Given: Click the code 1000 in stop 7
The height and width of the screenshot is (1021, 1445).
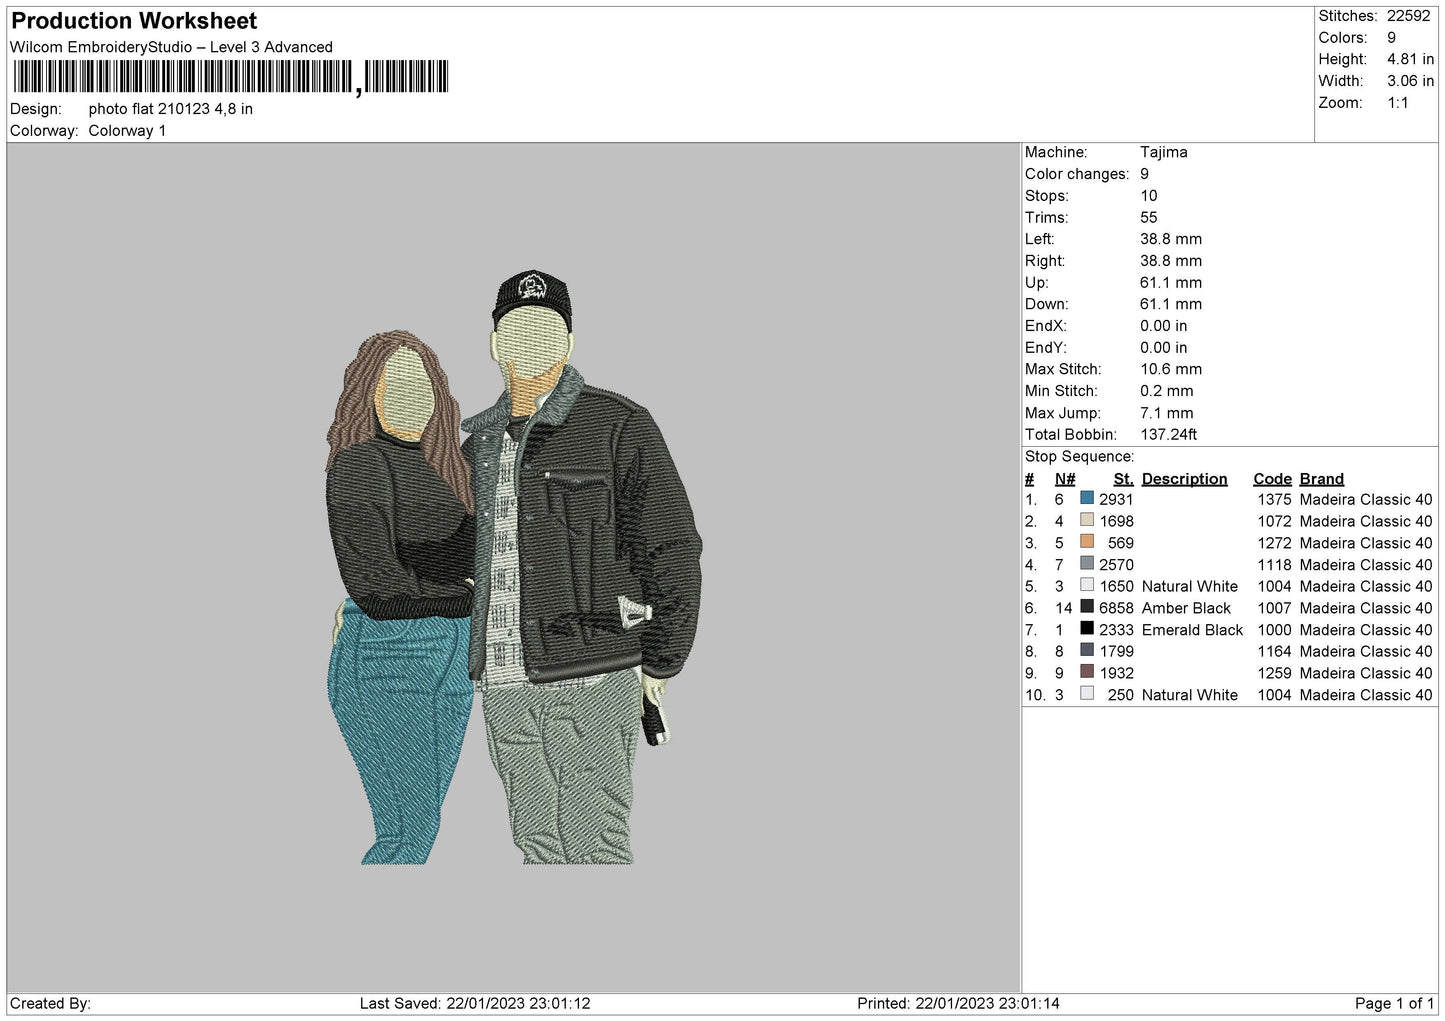Looking at the screenshot, I should point(1275,630).
